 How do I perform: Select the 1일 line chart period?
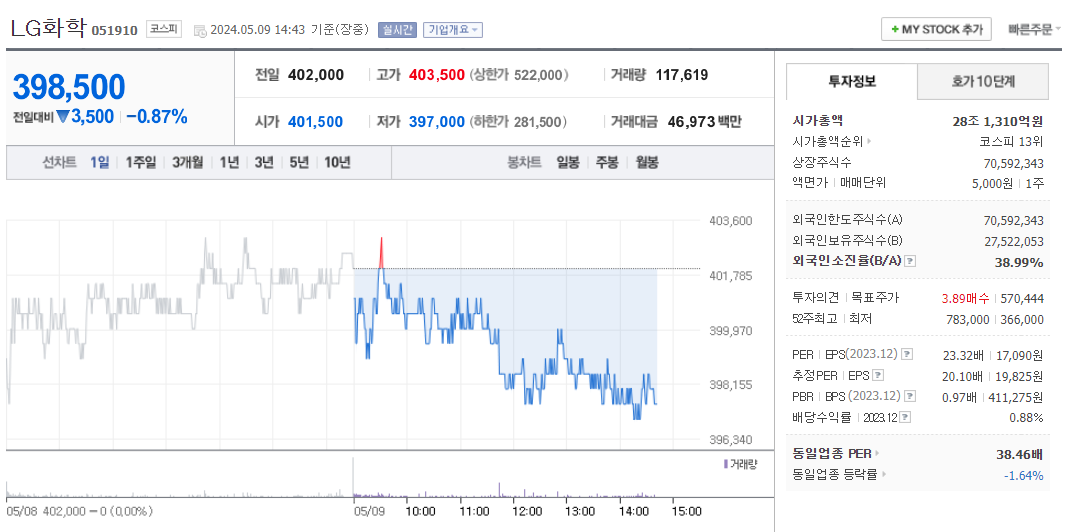tap(100, 162)
